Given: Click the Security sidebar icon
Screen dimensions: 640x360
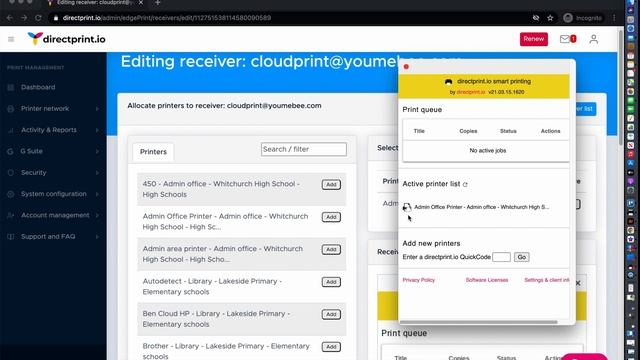Looking at the screenshot, I should 11,173.
